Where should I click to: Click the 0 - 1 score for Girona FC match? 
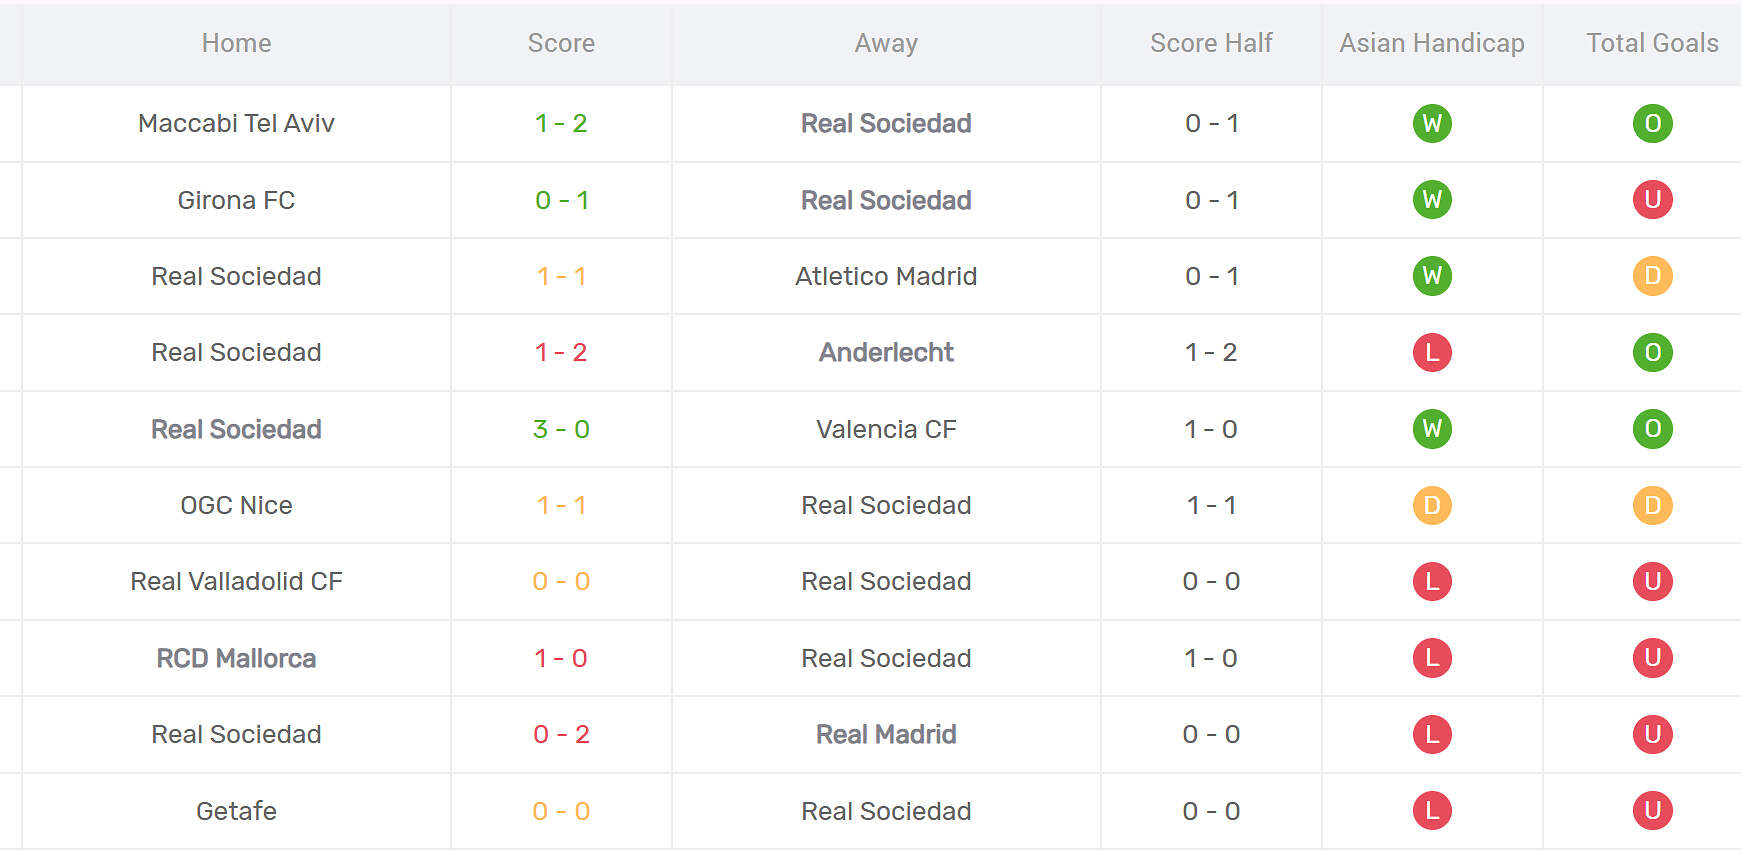pos(561,200)
